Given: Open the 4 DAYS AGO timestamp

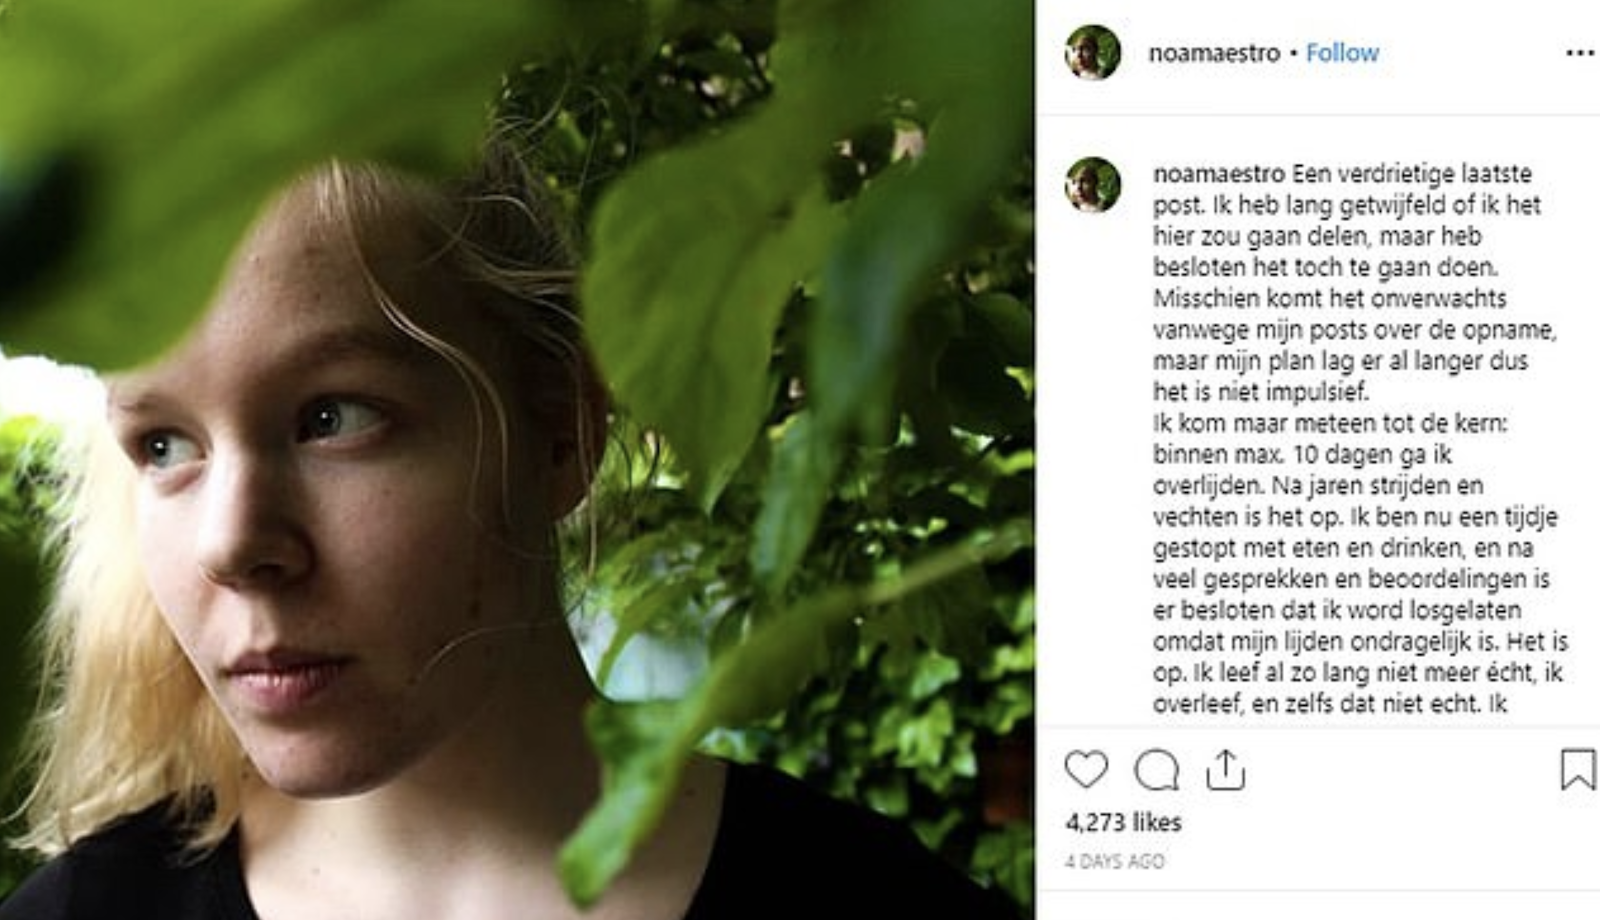Looking at the screenshot, I should pos(1115,861).
